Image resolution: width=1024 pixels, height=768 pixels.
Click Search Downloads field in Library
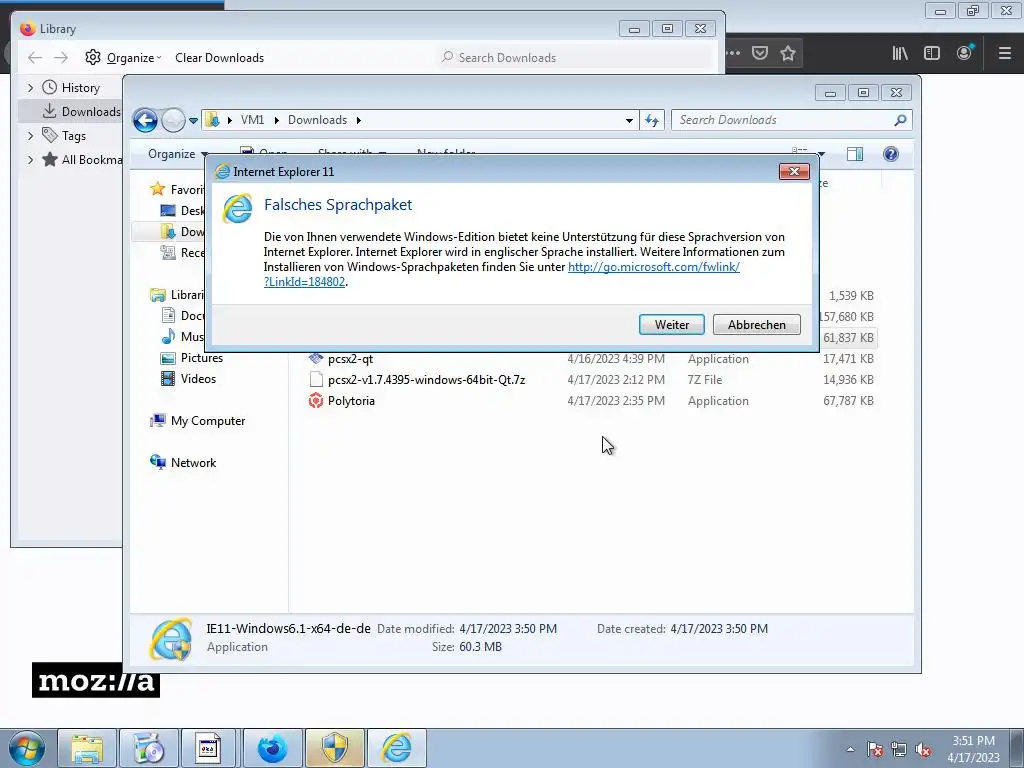point(576,57)
